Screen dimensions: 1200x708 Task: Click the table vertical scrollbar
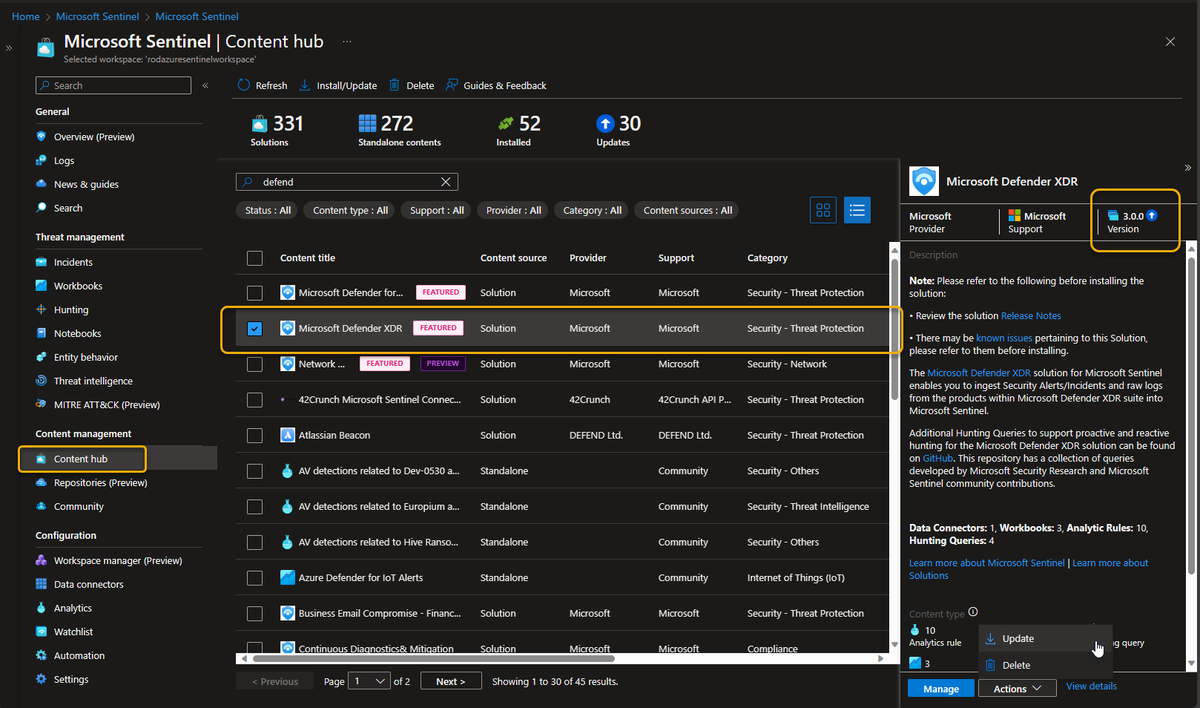point(895,330)
